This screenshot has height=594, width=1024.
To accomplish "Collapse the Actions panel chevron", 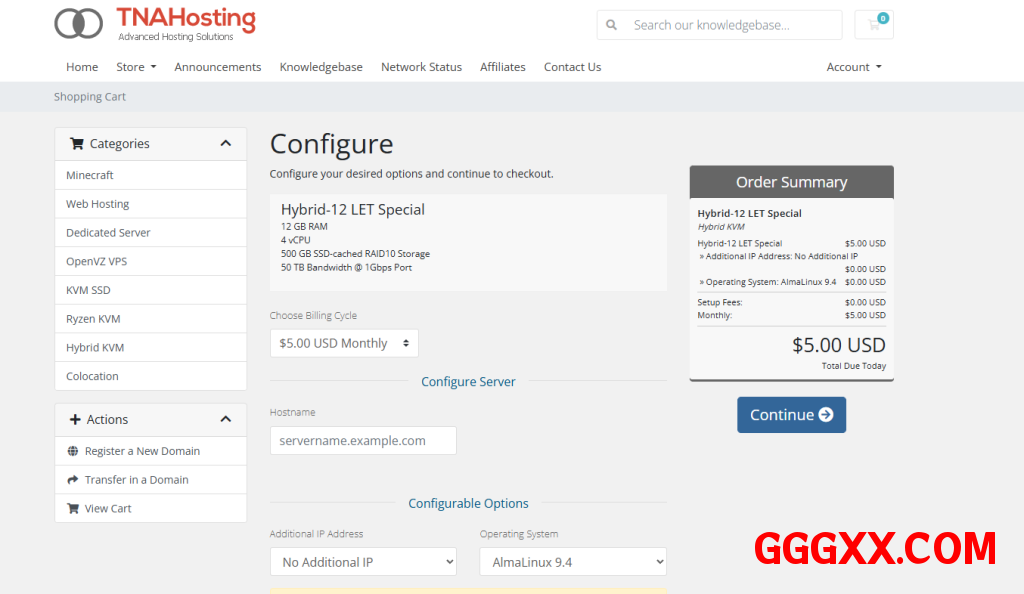I will (x=226, y=420).
